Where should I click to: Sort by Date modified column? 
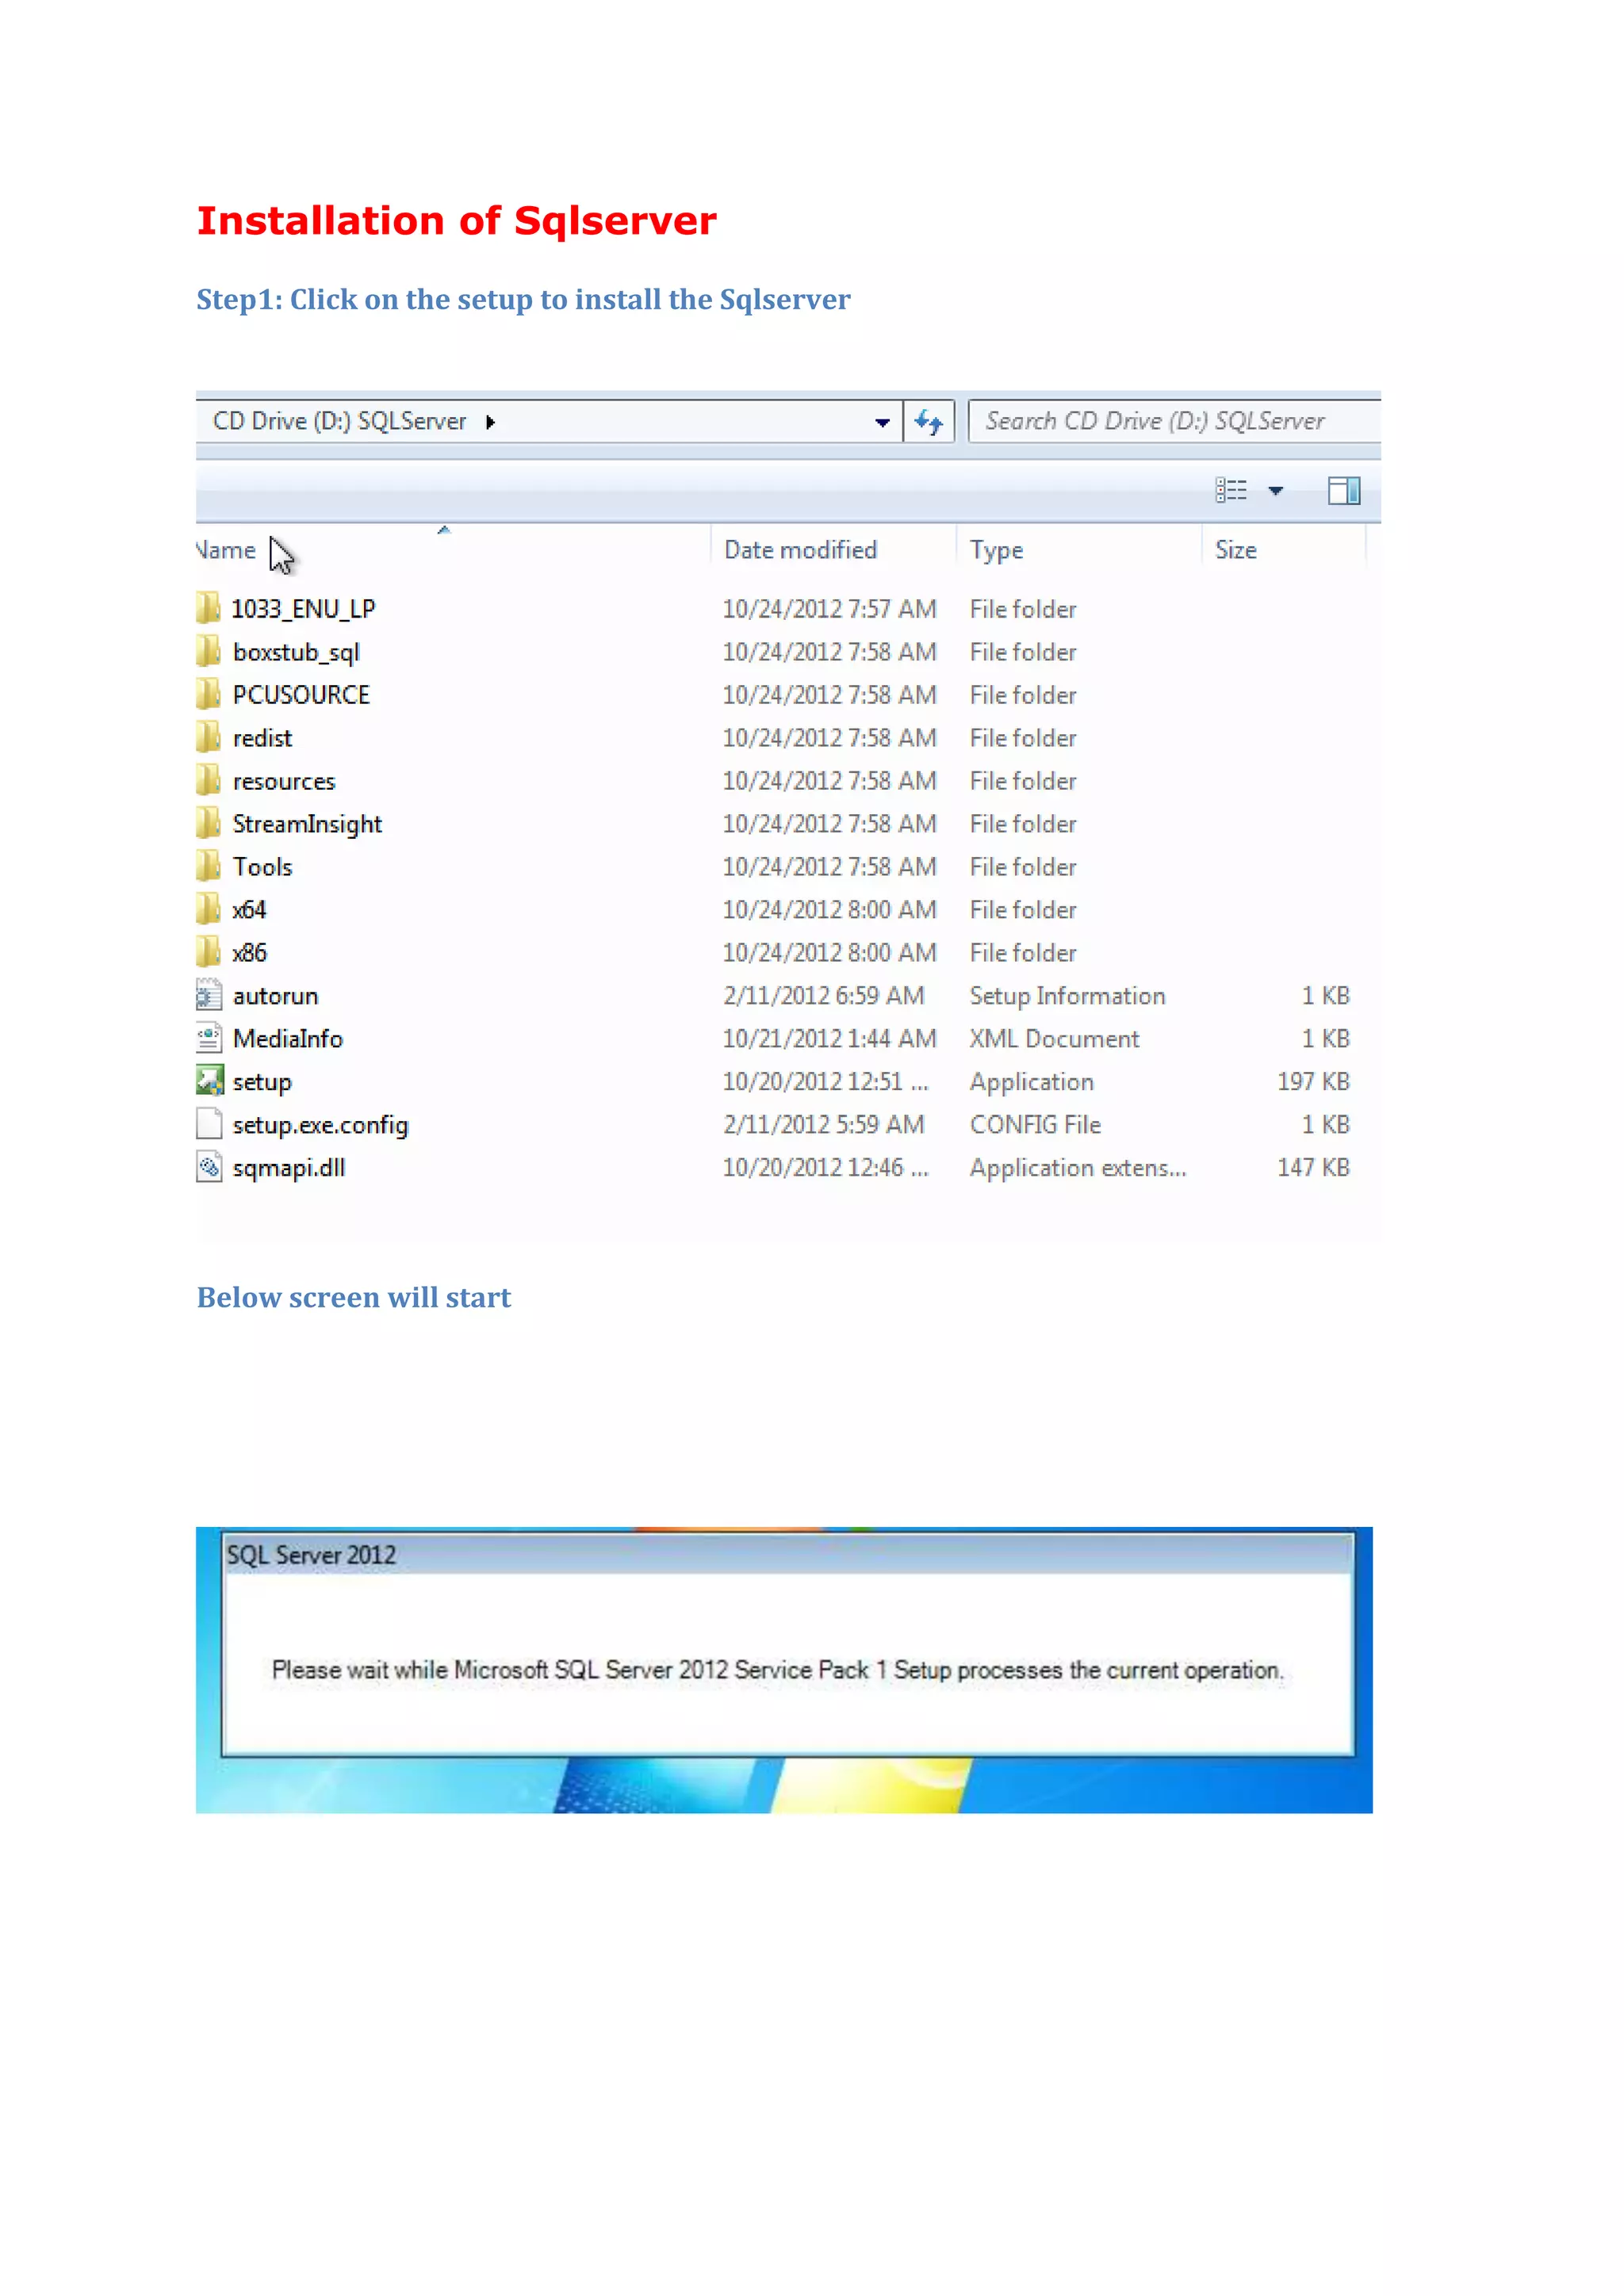tap(800, 550)
